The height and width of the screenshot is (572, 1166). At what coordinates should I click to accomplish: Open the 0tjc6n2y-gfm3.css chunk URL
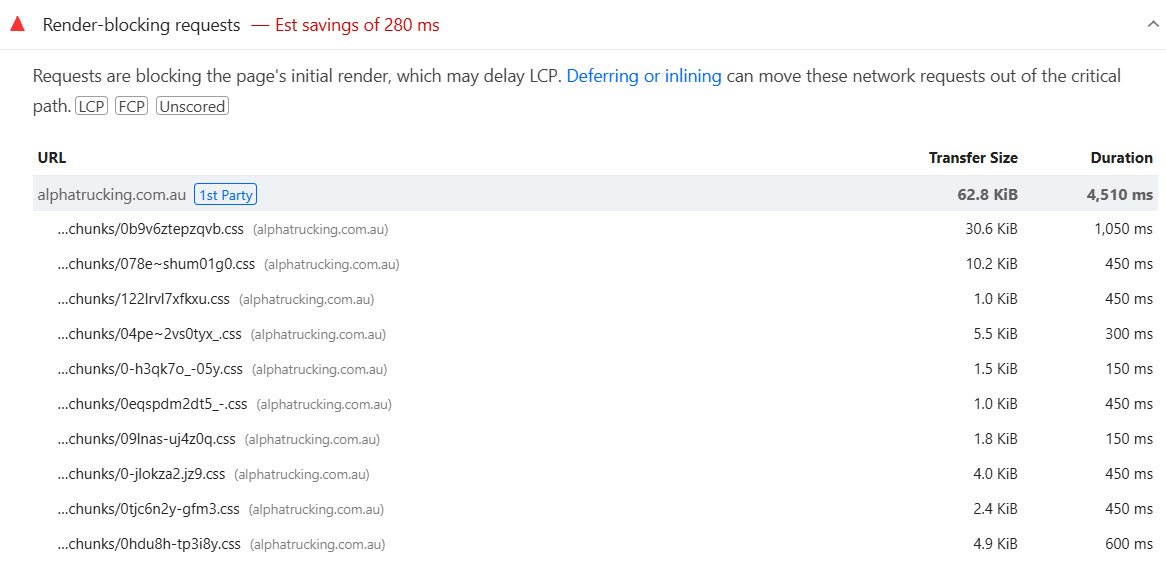coord(148,509)
